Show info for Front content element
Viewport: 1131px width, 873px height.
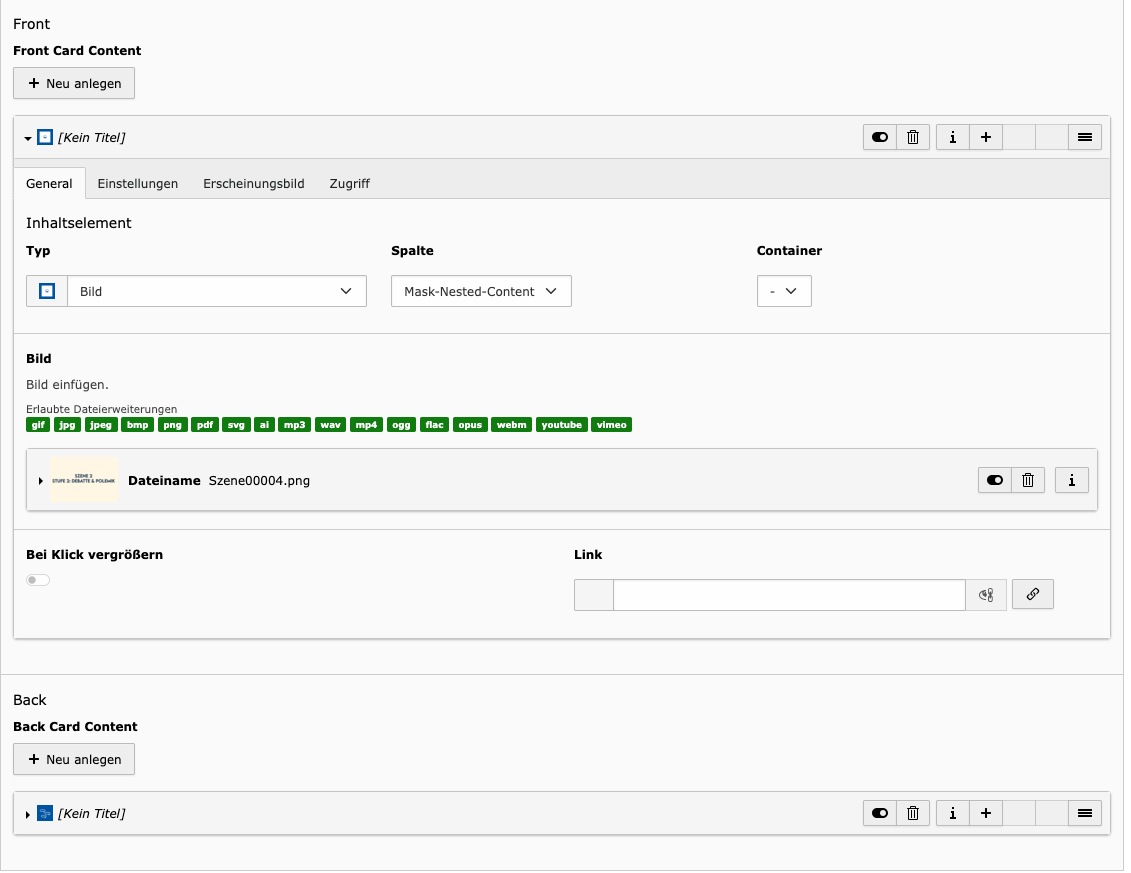click(x=952, y=138)
